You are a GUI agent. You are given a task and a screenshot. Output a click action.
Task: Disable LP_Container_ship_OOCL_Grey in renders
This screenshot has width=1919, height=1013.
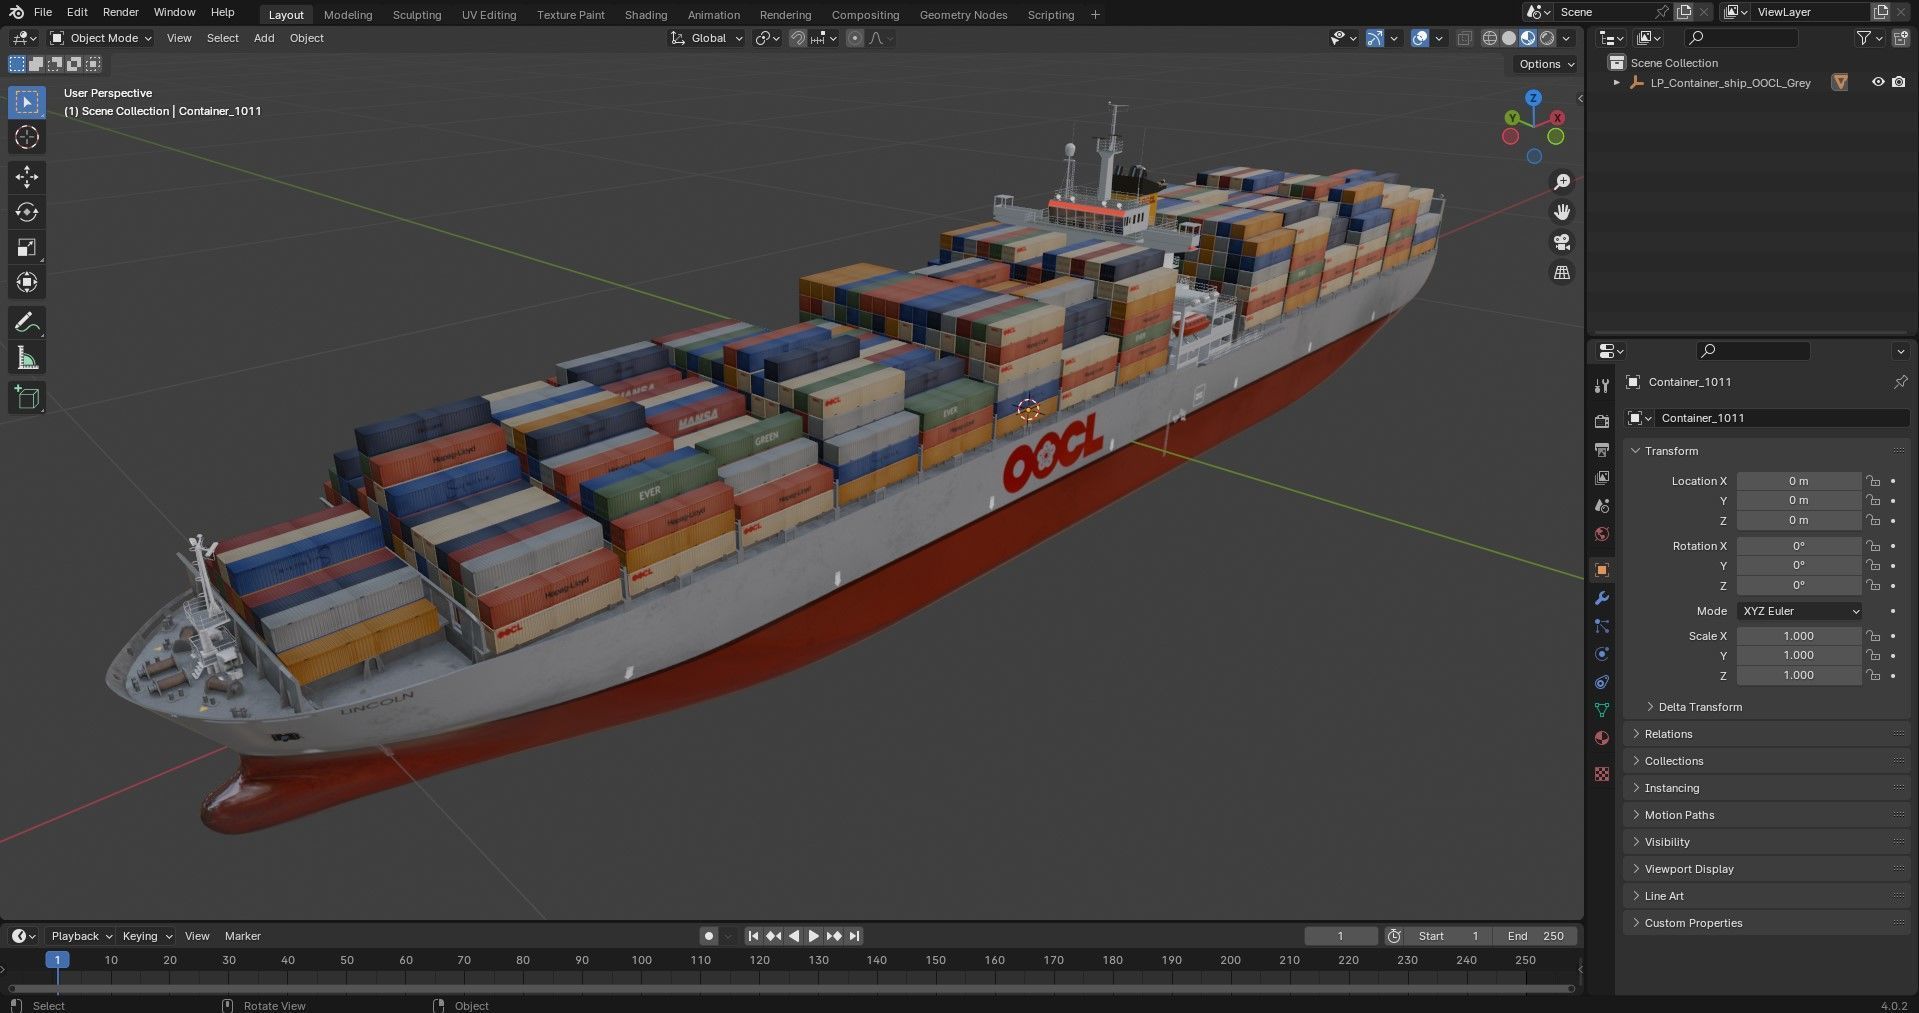pyautogui.click(x=1899, y=82)
